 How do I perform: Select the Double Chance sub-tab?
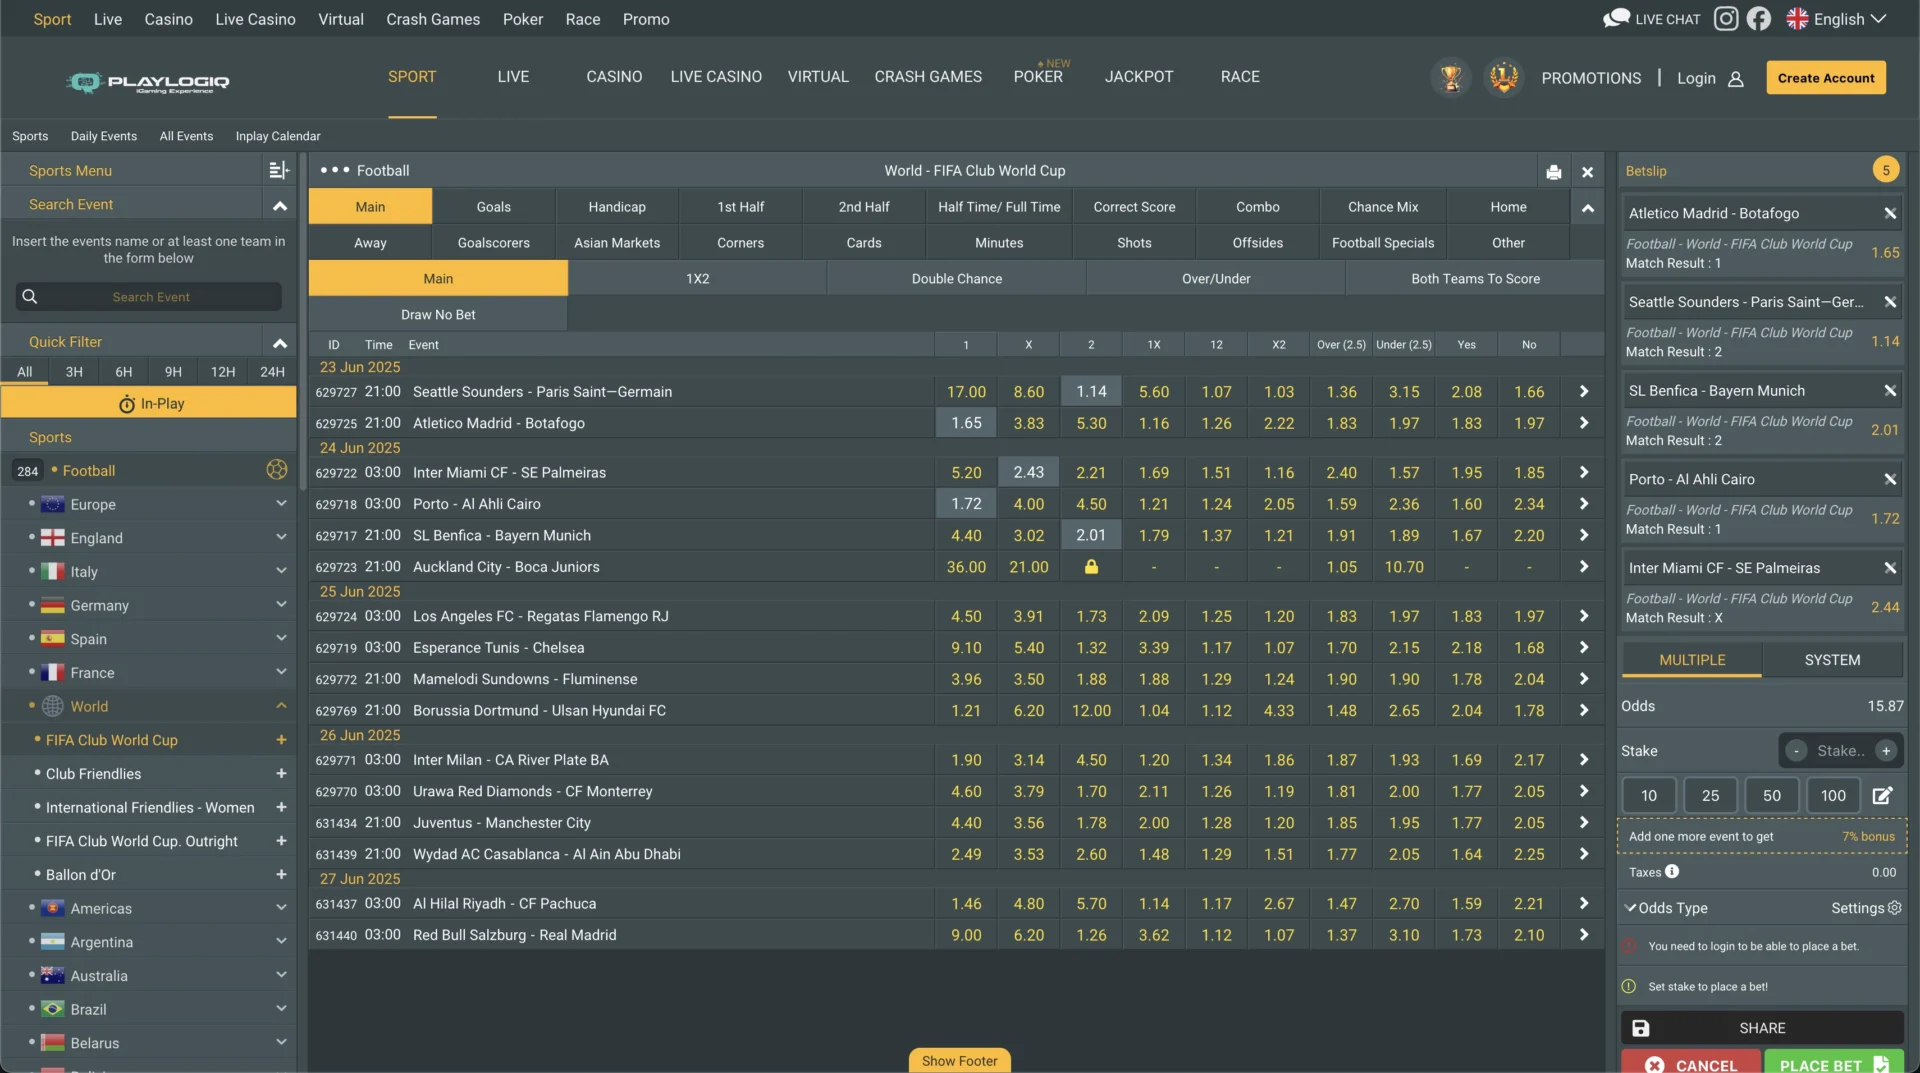point(956,279)
